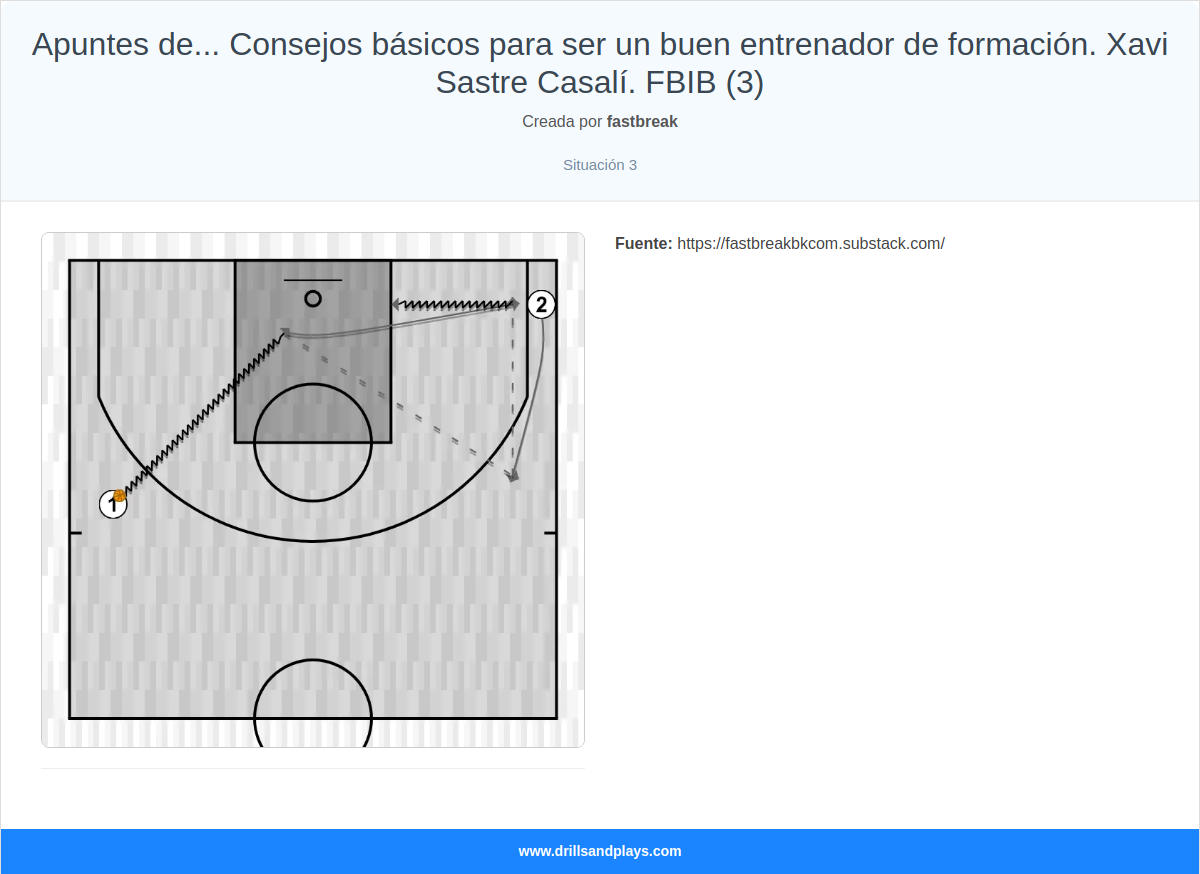Click the page title heading
The height and width of the screenshot is (874, 1200).
[x=600, y=63]
